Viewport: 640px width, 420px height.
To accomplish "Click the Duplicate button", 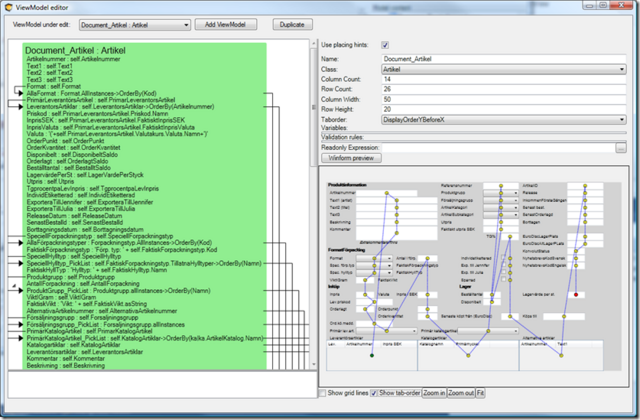I will (x=292, y=24).
